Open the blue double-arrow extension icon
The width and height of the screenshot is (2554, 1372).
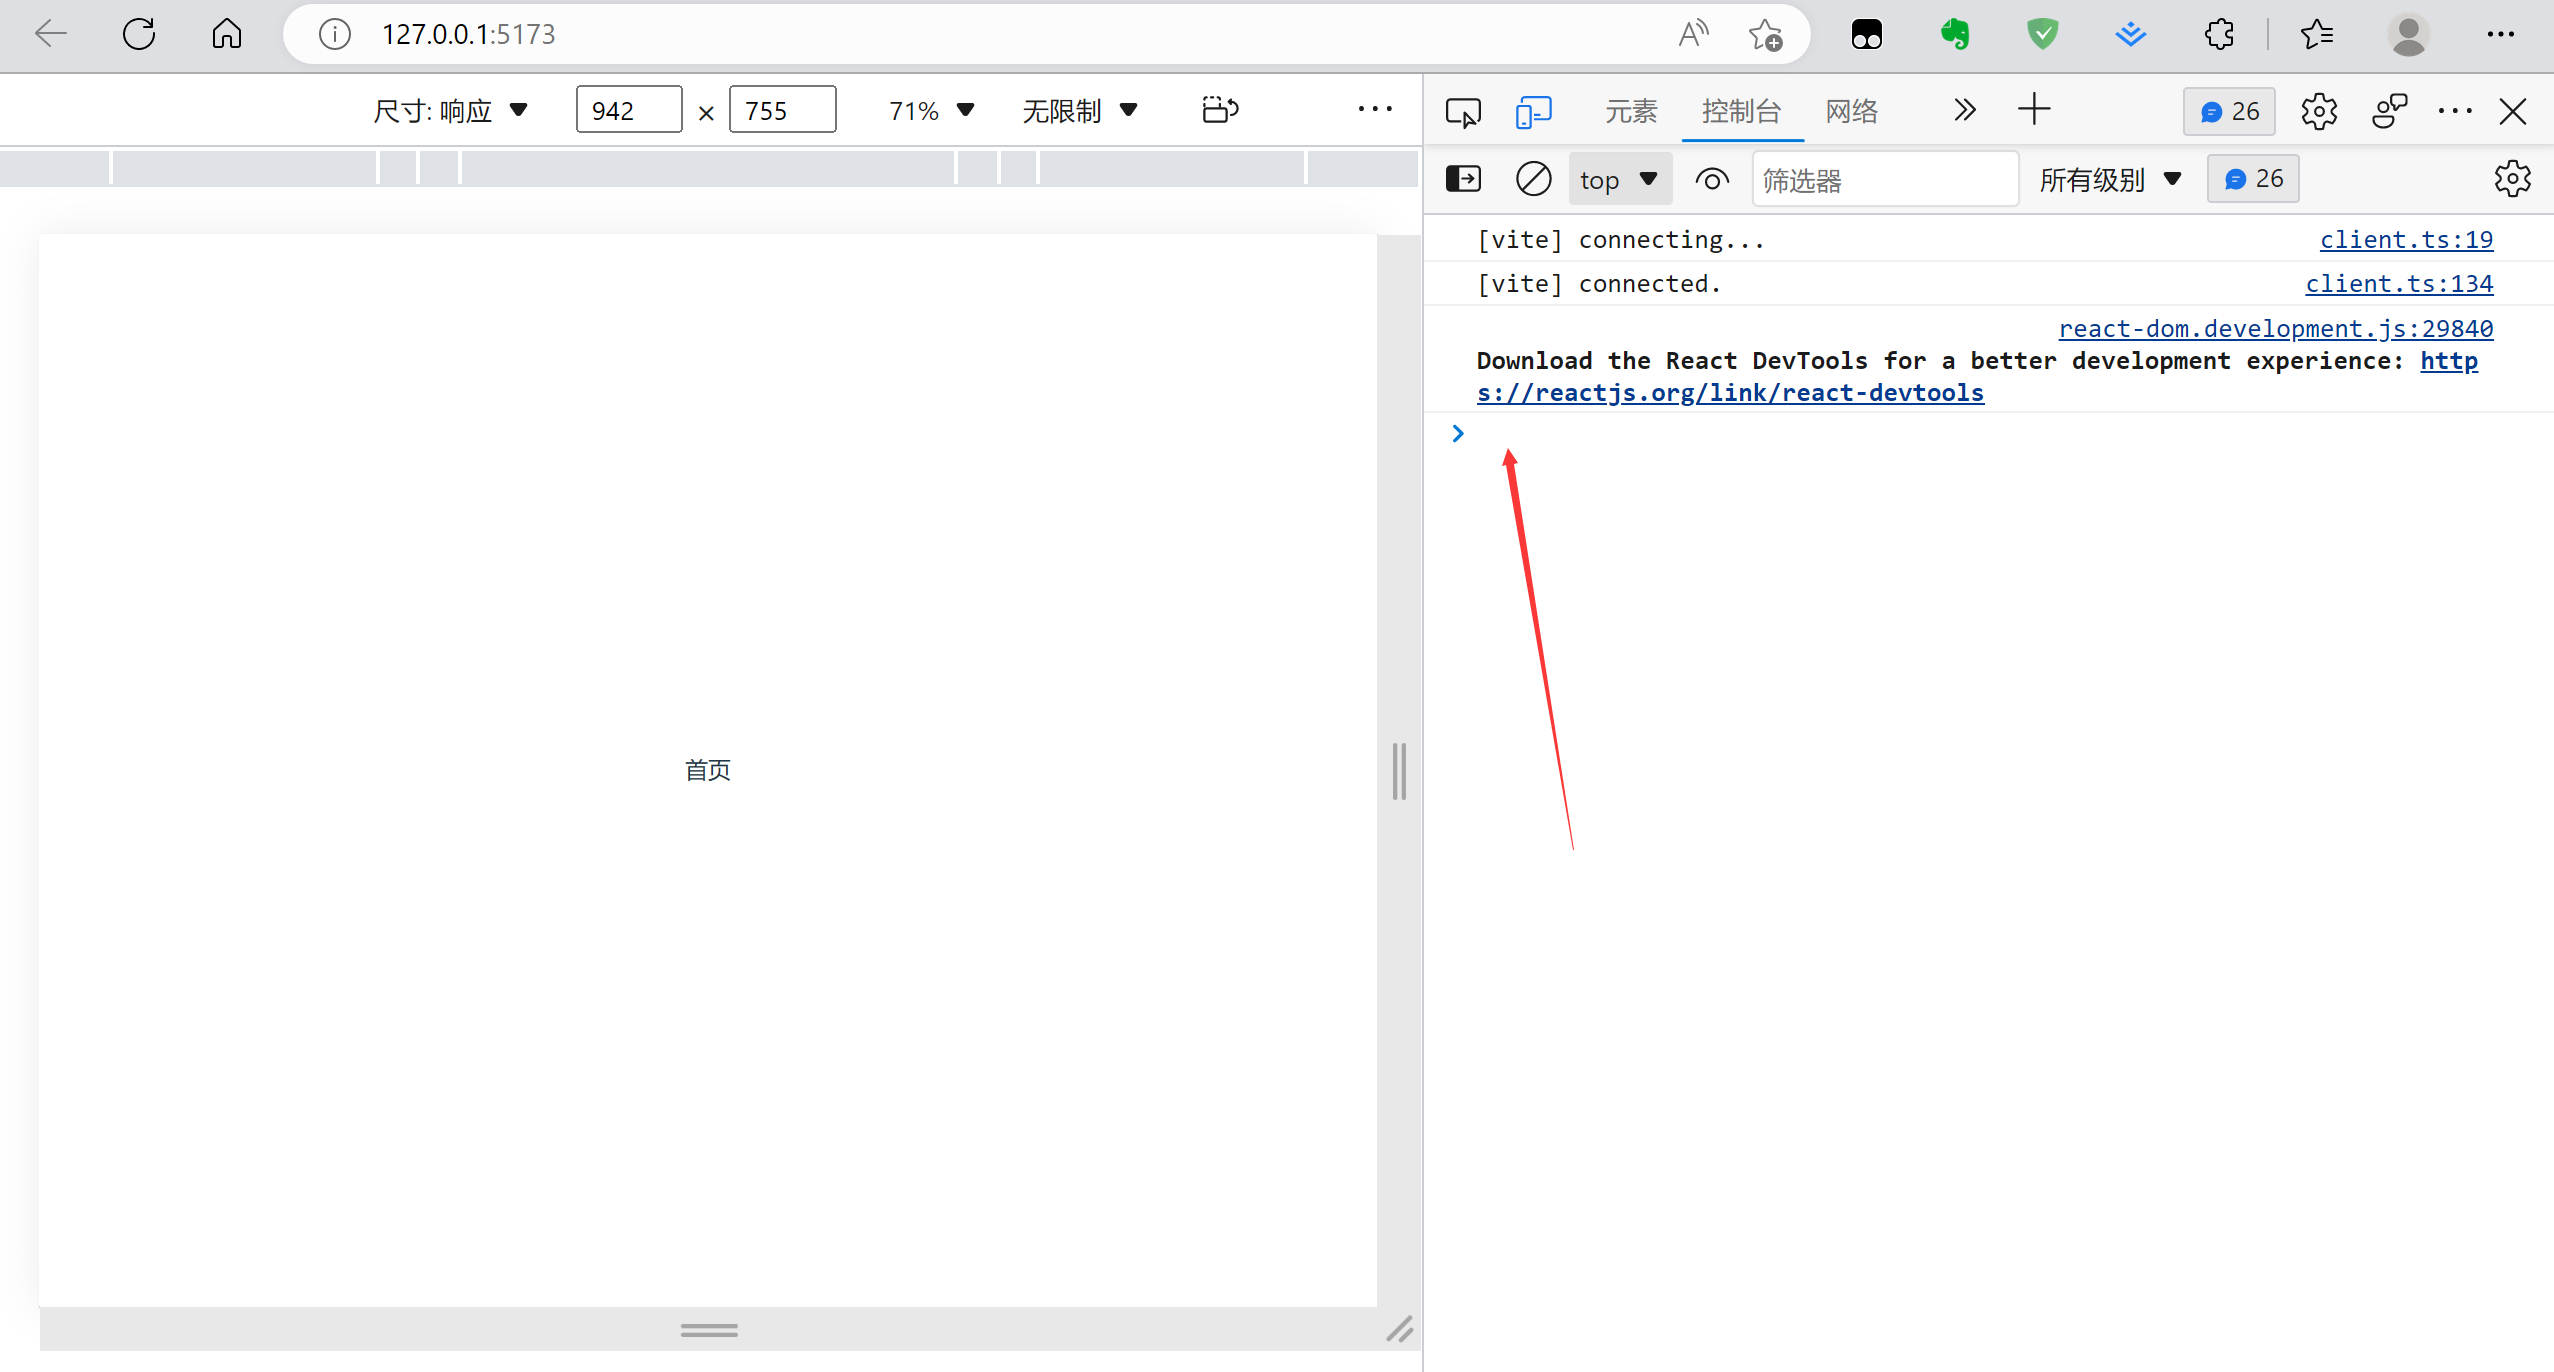point(2130,34)
